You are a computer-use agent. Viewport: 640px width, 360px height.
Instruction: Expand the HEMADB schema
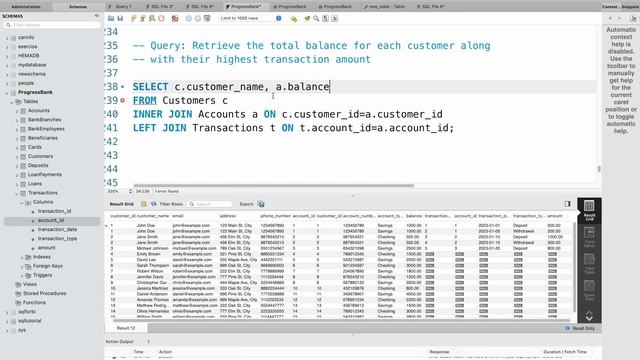[x=7, y=56]
